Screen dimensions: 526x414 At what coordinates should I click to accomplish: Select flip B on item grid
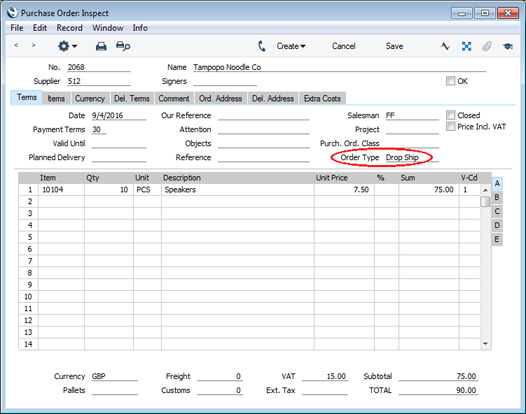click(x=497, y=197)
